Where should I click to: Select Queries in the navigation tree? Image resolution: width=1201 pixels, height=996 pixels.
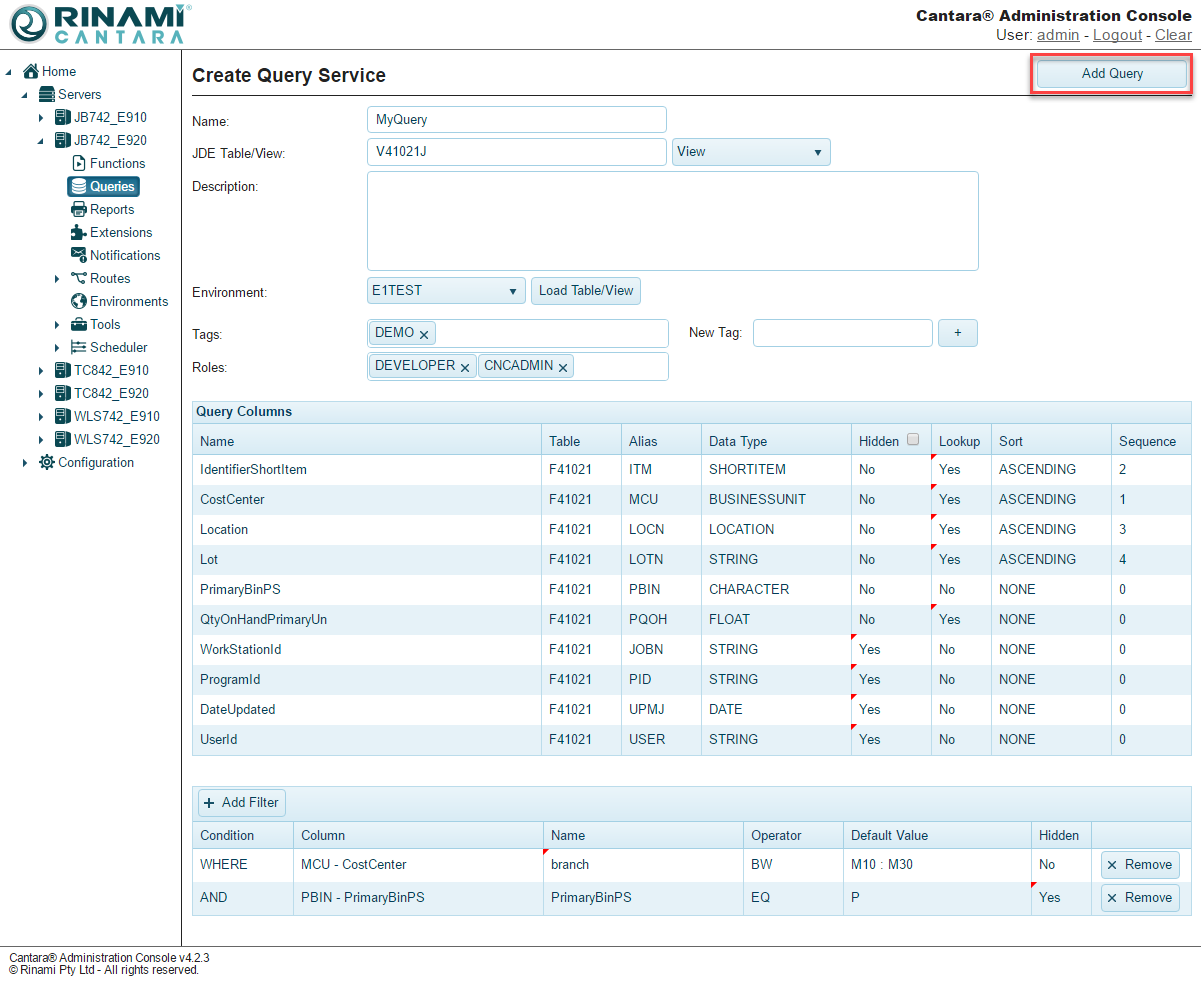tap(111, 186)
